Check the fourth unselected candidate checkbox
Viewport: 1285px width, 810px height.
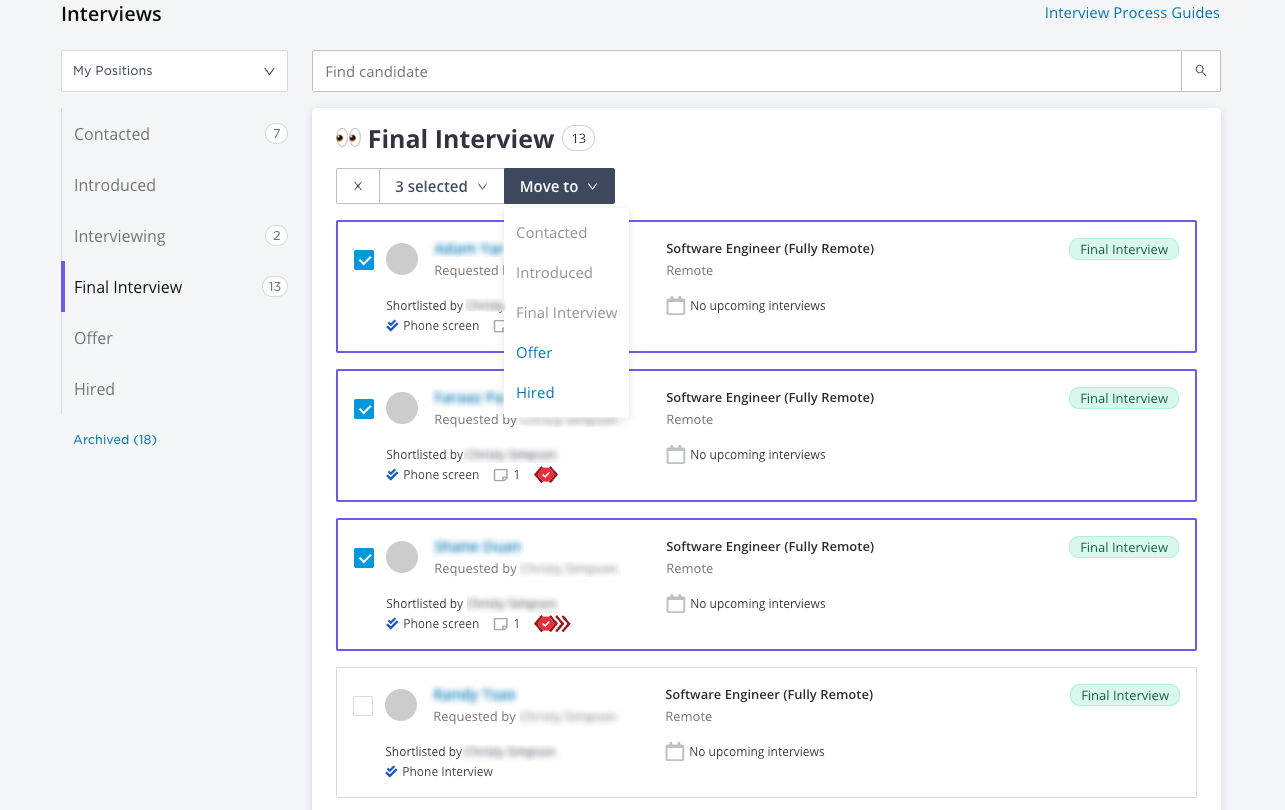(363, 706)
